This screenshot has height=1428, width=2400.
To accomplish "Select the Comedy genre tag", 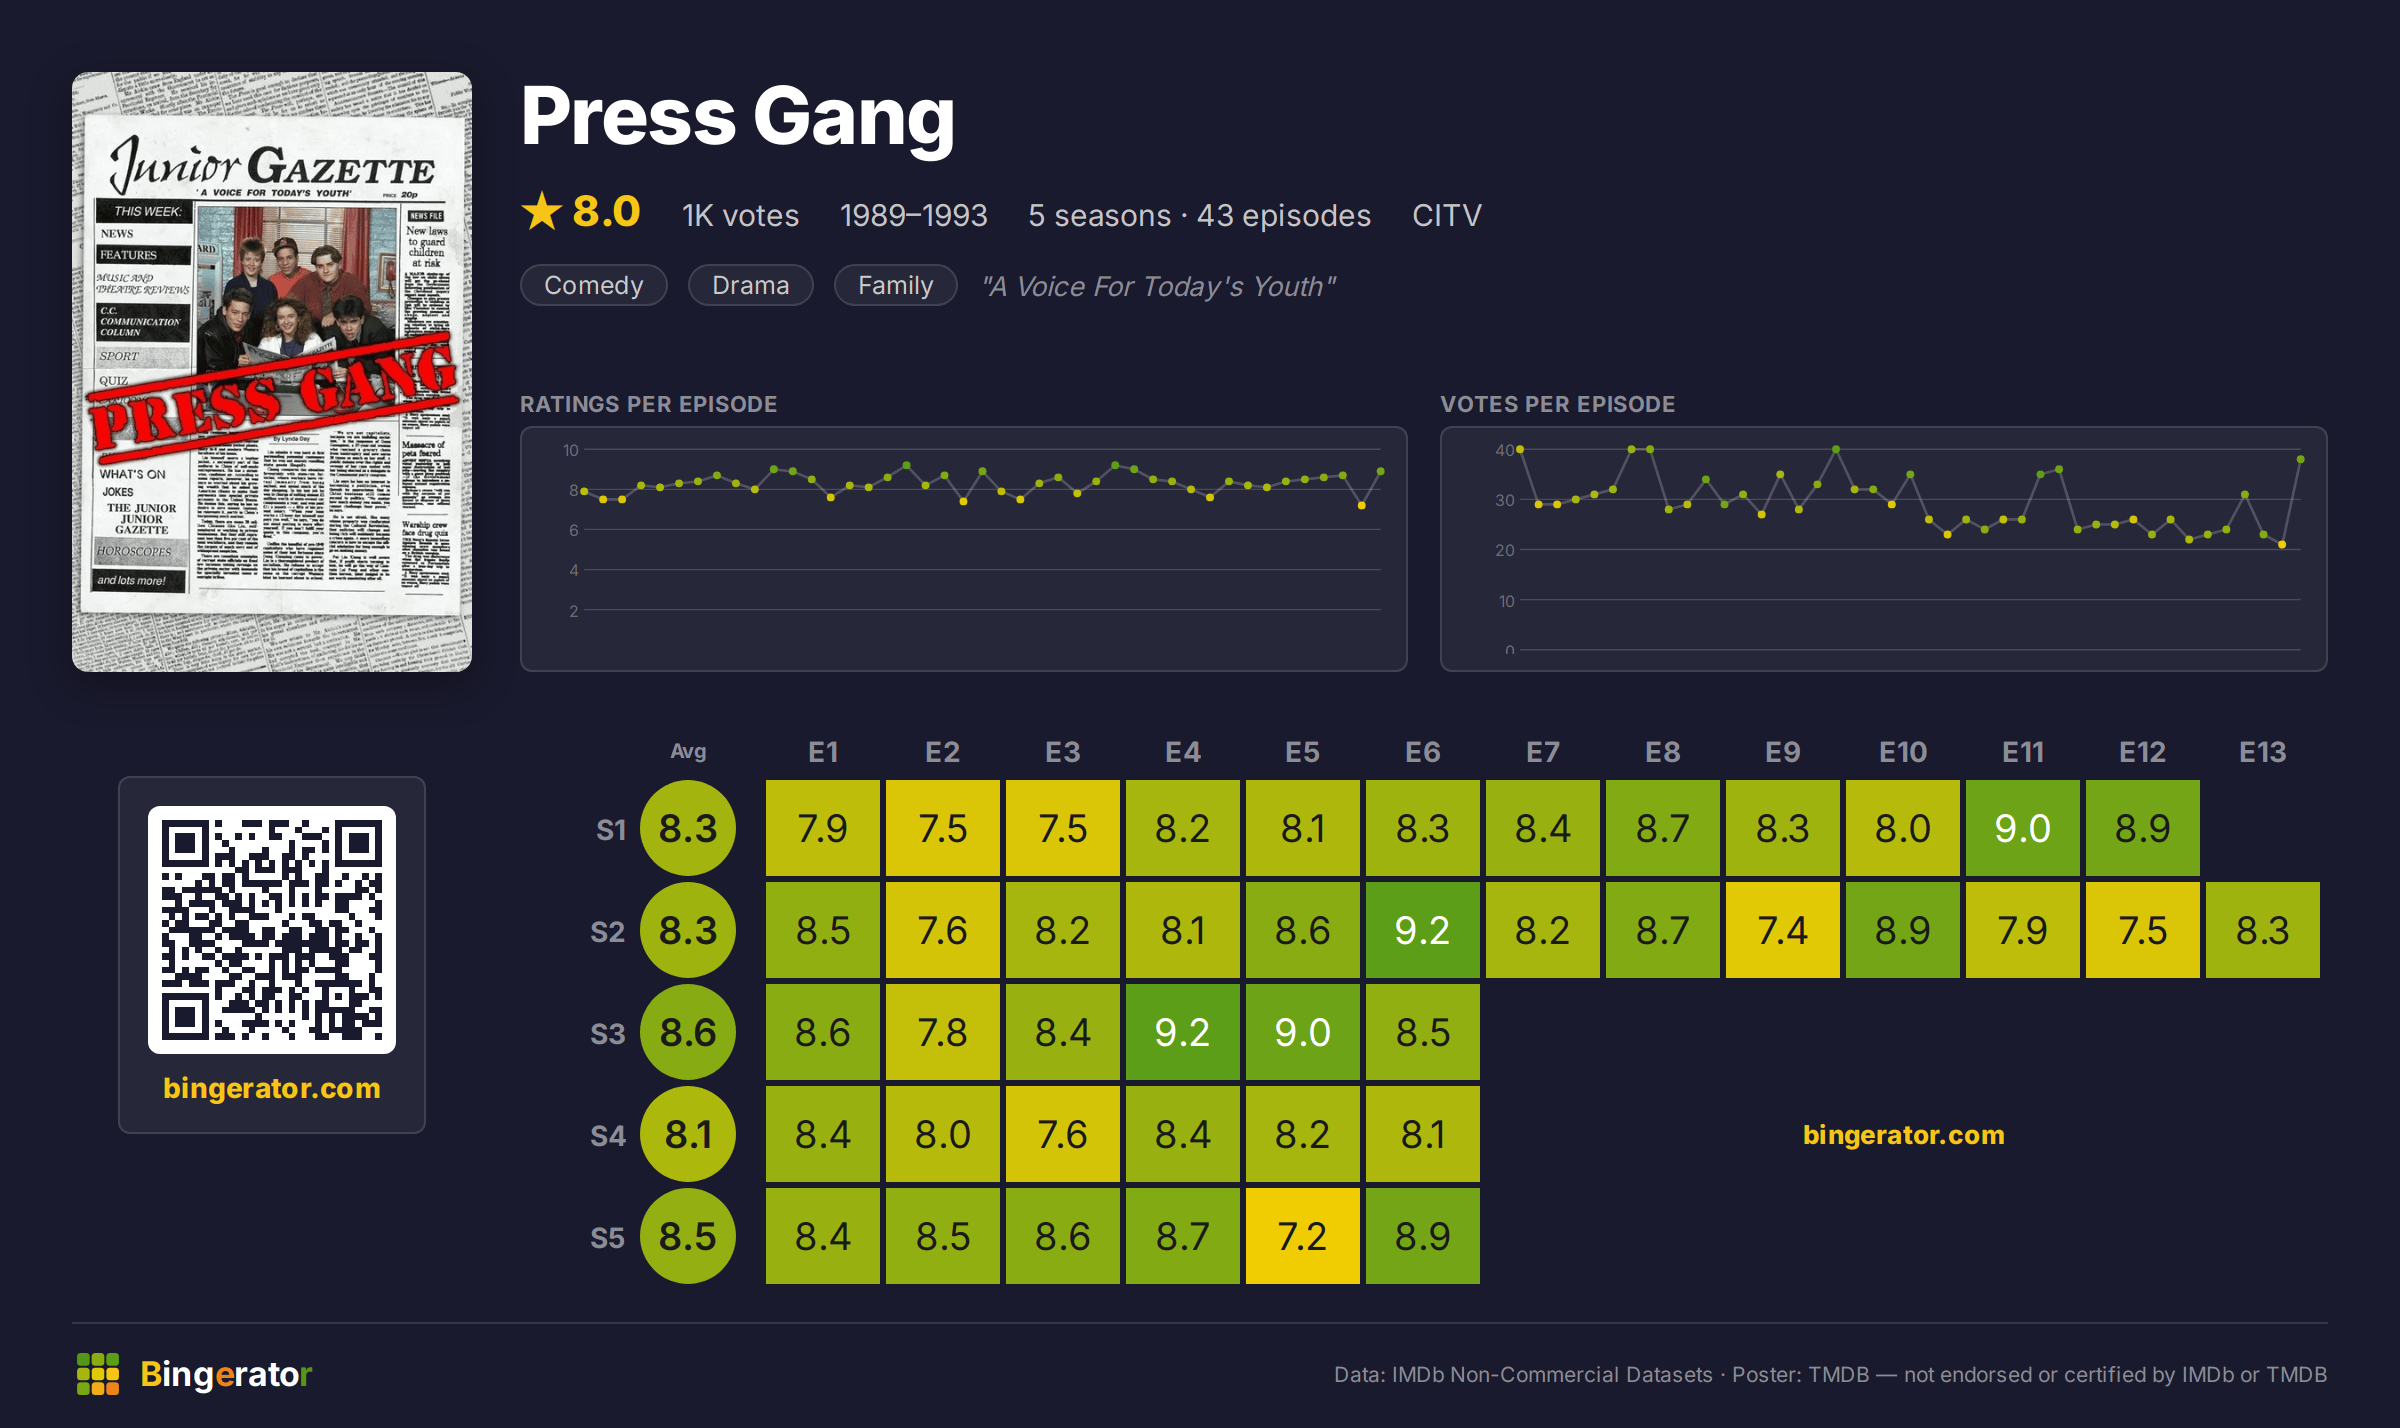I will (x=594, y=285).
